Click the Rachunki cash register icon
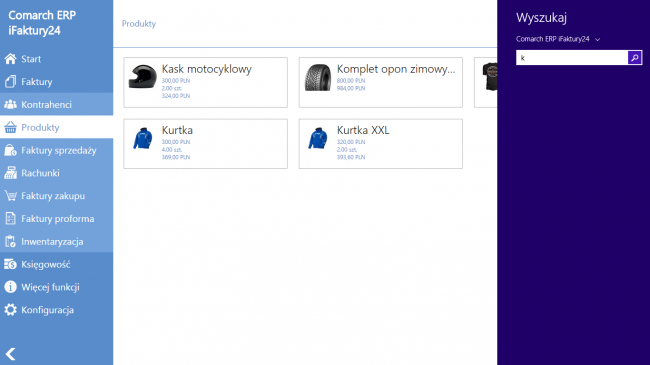650x365 pixels. (10, 173)
